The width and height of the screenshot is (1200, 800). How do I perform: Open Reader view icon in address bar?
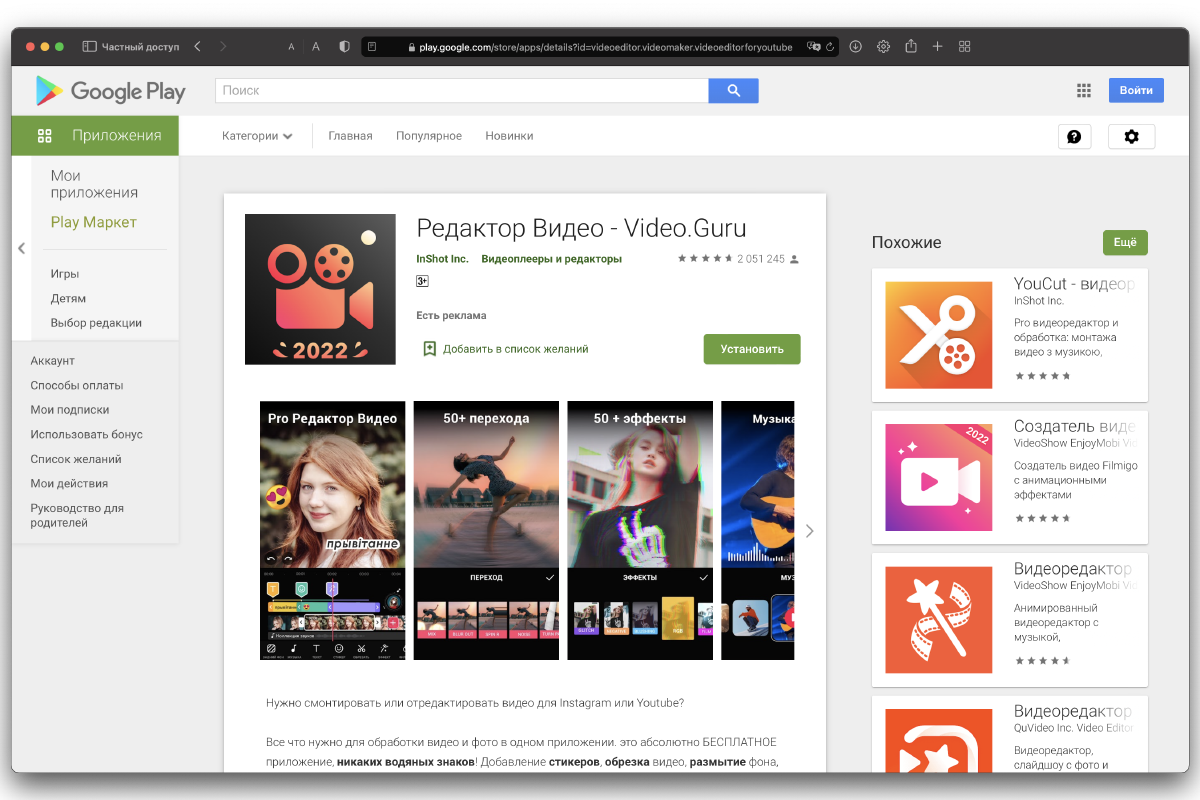(x=372, y=46)
